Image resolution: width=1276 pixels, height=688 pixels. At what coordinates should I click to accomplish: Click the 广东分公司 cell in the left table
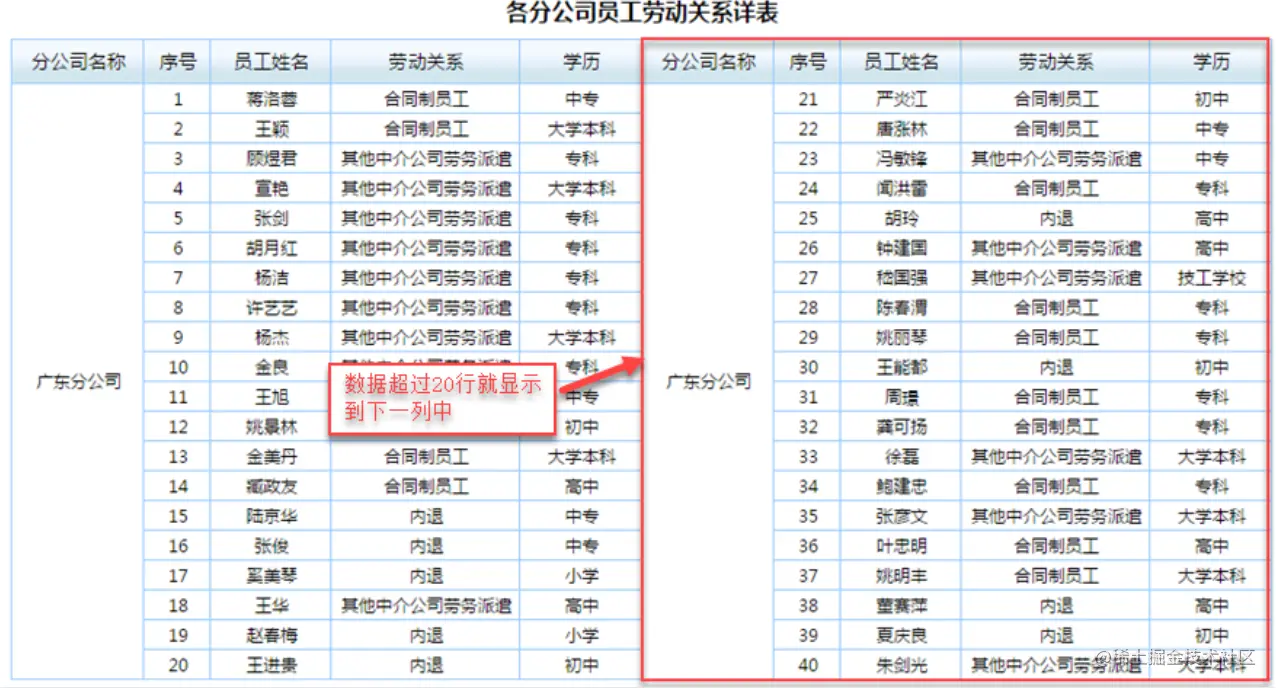click(75, 381)
